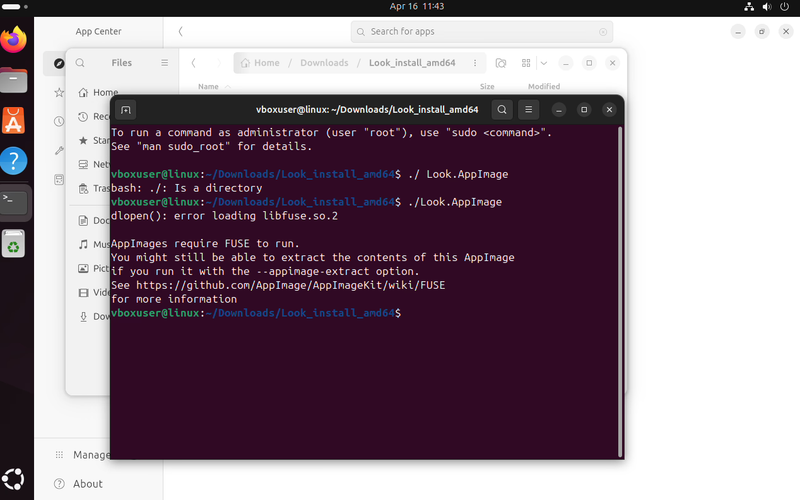Click the Videos icon in Files sidebar
Screen dimensions: 800x500
coord(83,292)
